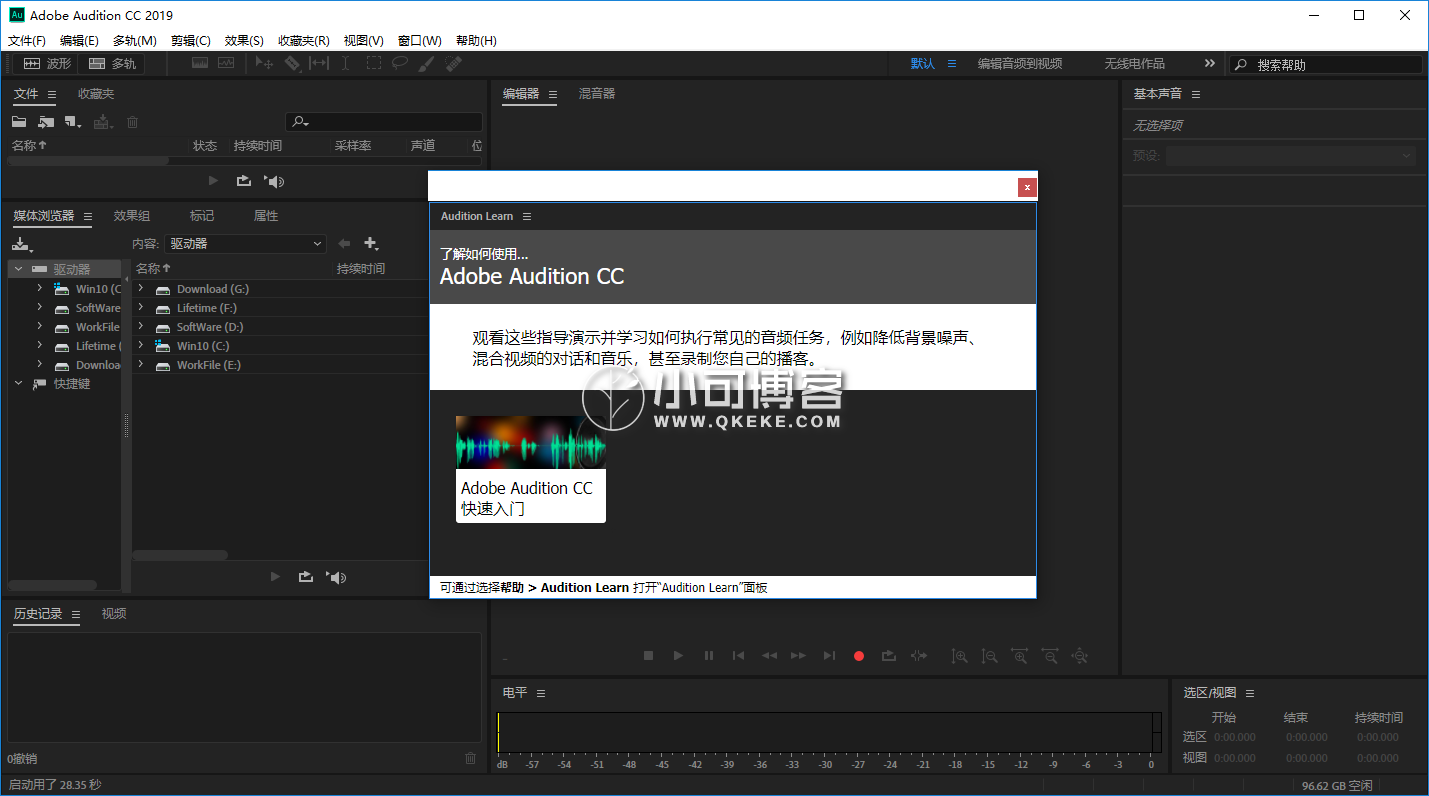Image resolution: width=1429 pixels, height=796 pixels.
Task: Select the 编辑音频到视频 workspace
Action: 1020,64
